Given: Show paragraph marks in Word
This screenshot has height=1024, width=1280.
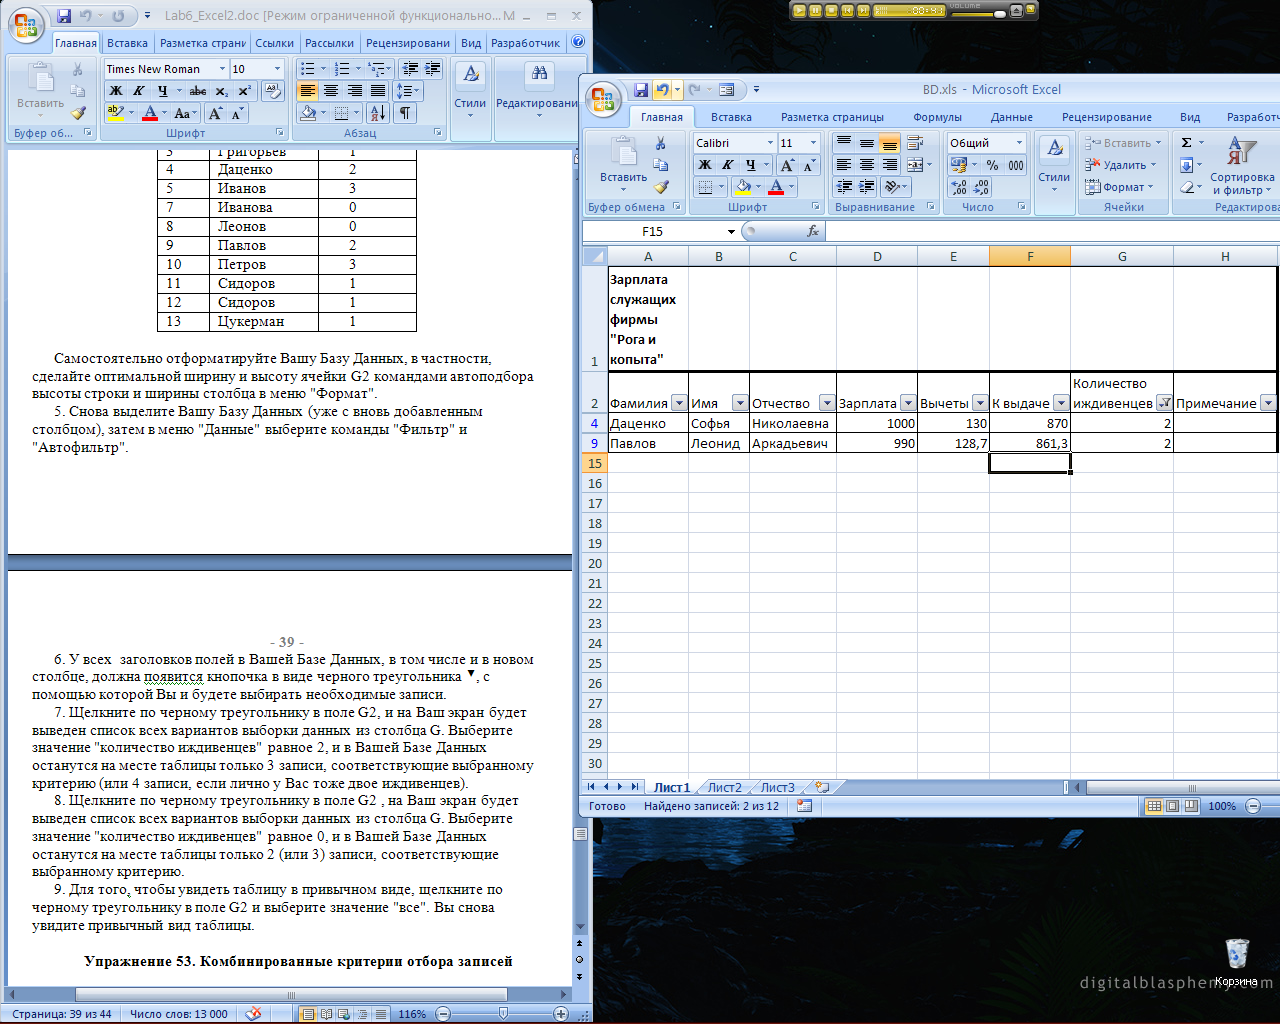Looking at the screenshot, I should point(405,113).
